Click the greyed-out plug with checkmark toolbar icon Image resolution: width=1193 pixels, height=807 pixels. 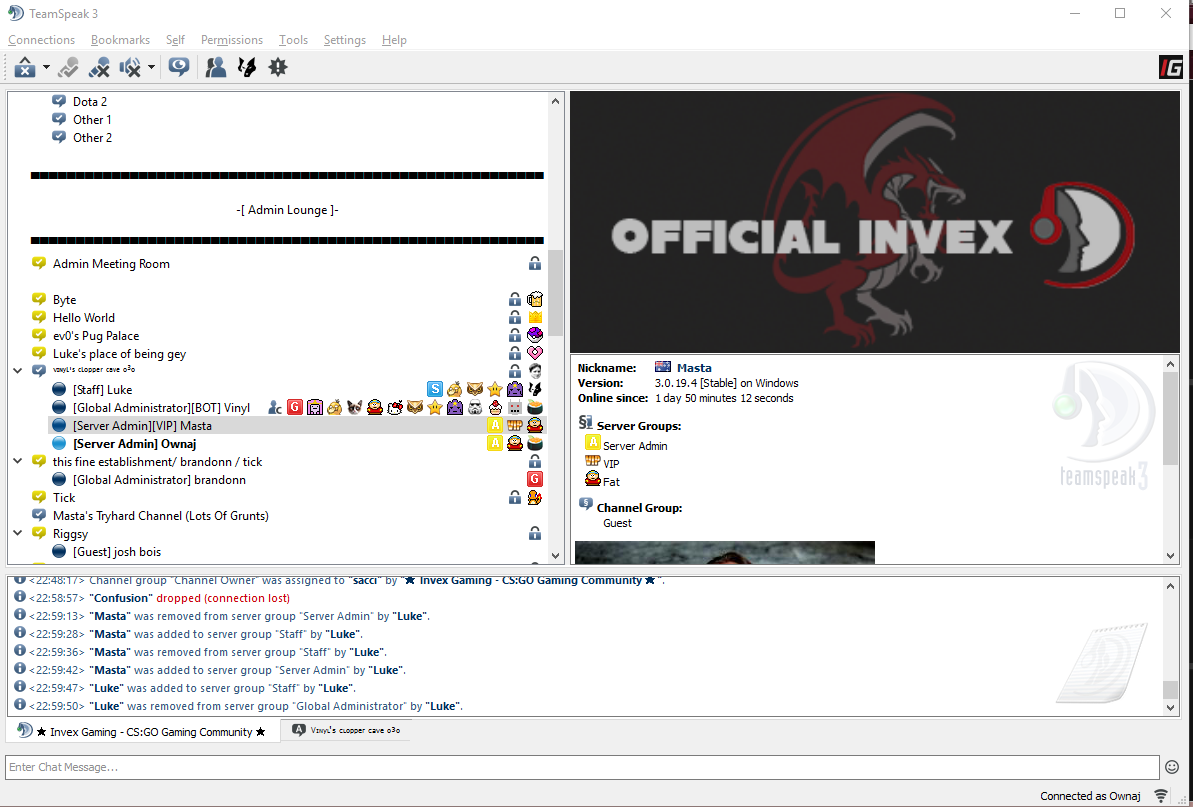[x=68, y=68]
